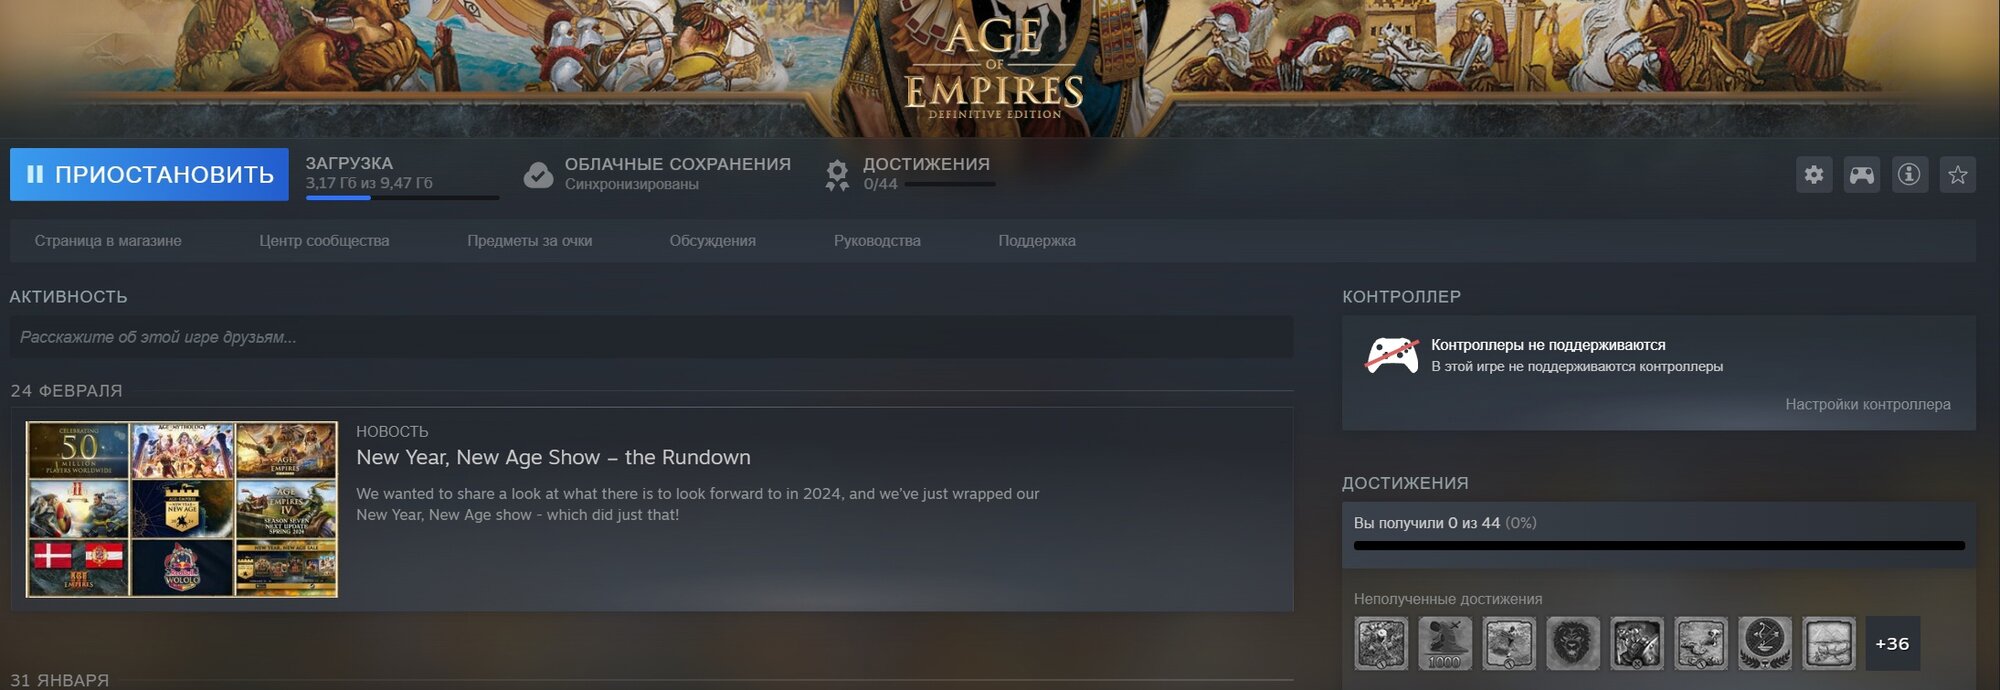Open Руководства tab
Viewport: 2000px width, 690px height.
coord(877,241)
